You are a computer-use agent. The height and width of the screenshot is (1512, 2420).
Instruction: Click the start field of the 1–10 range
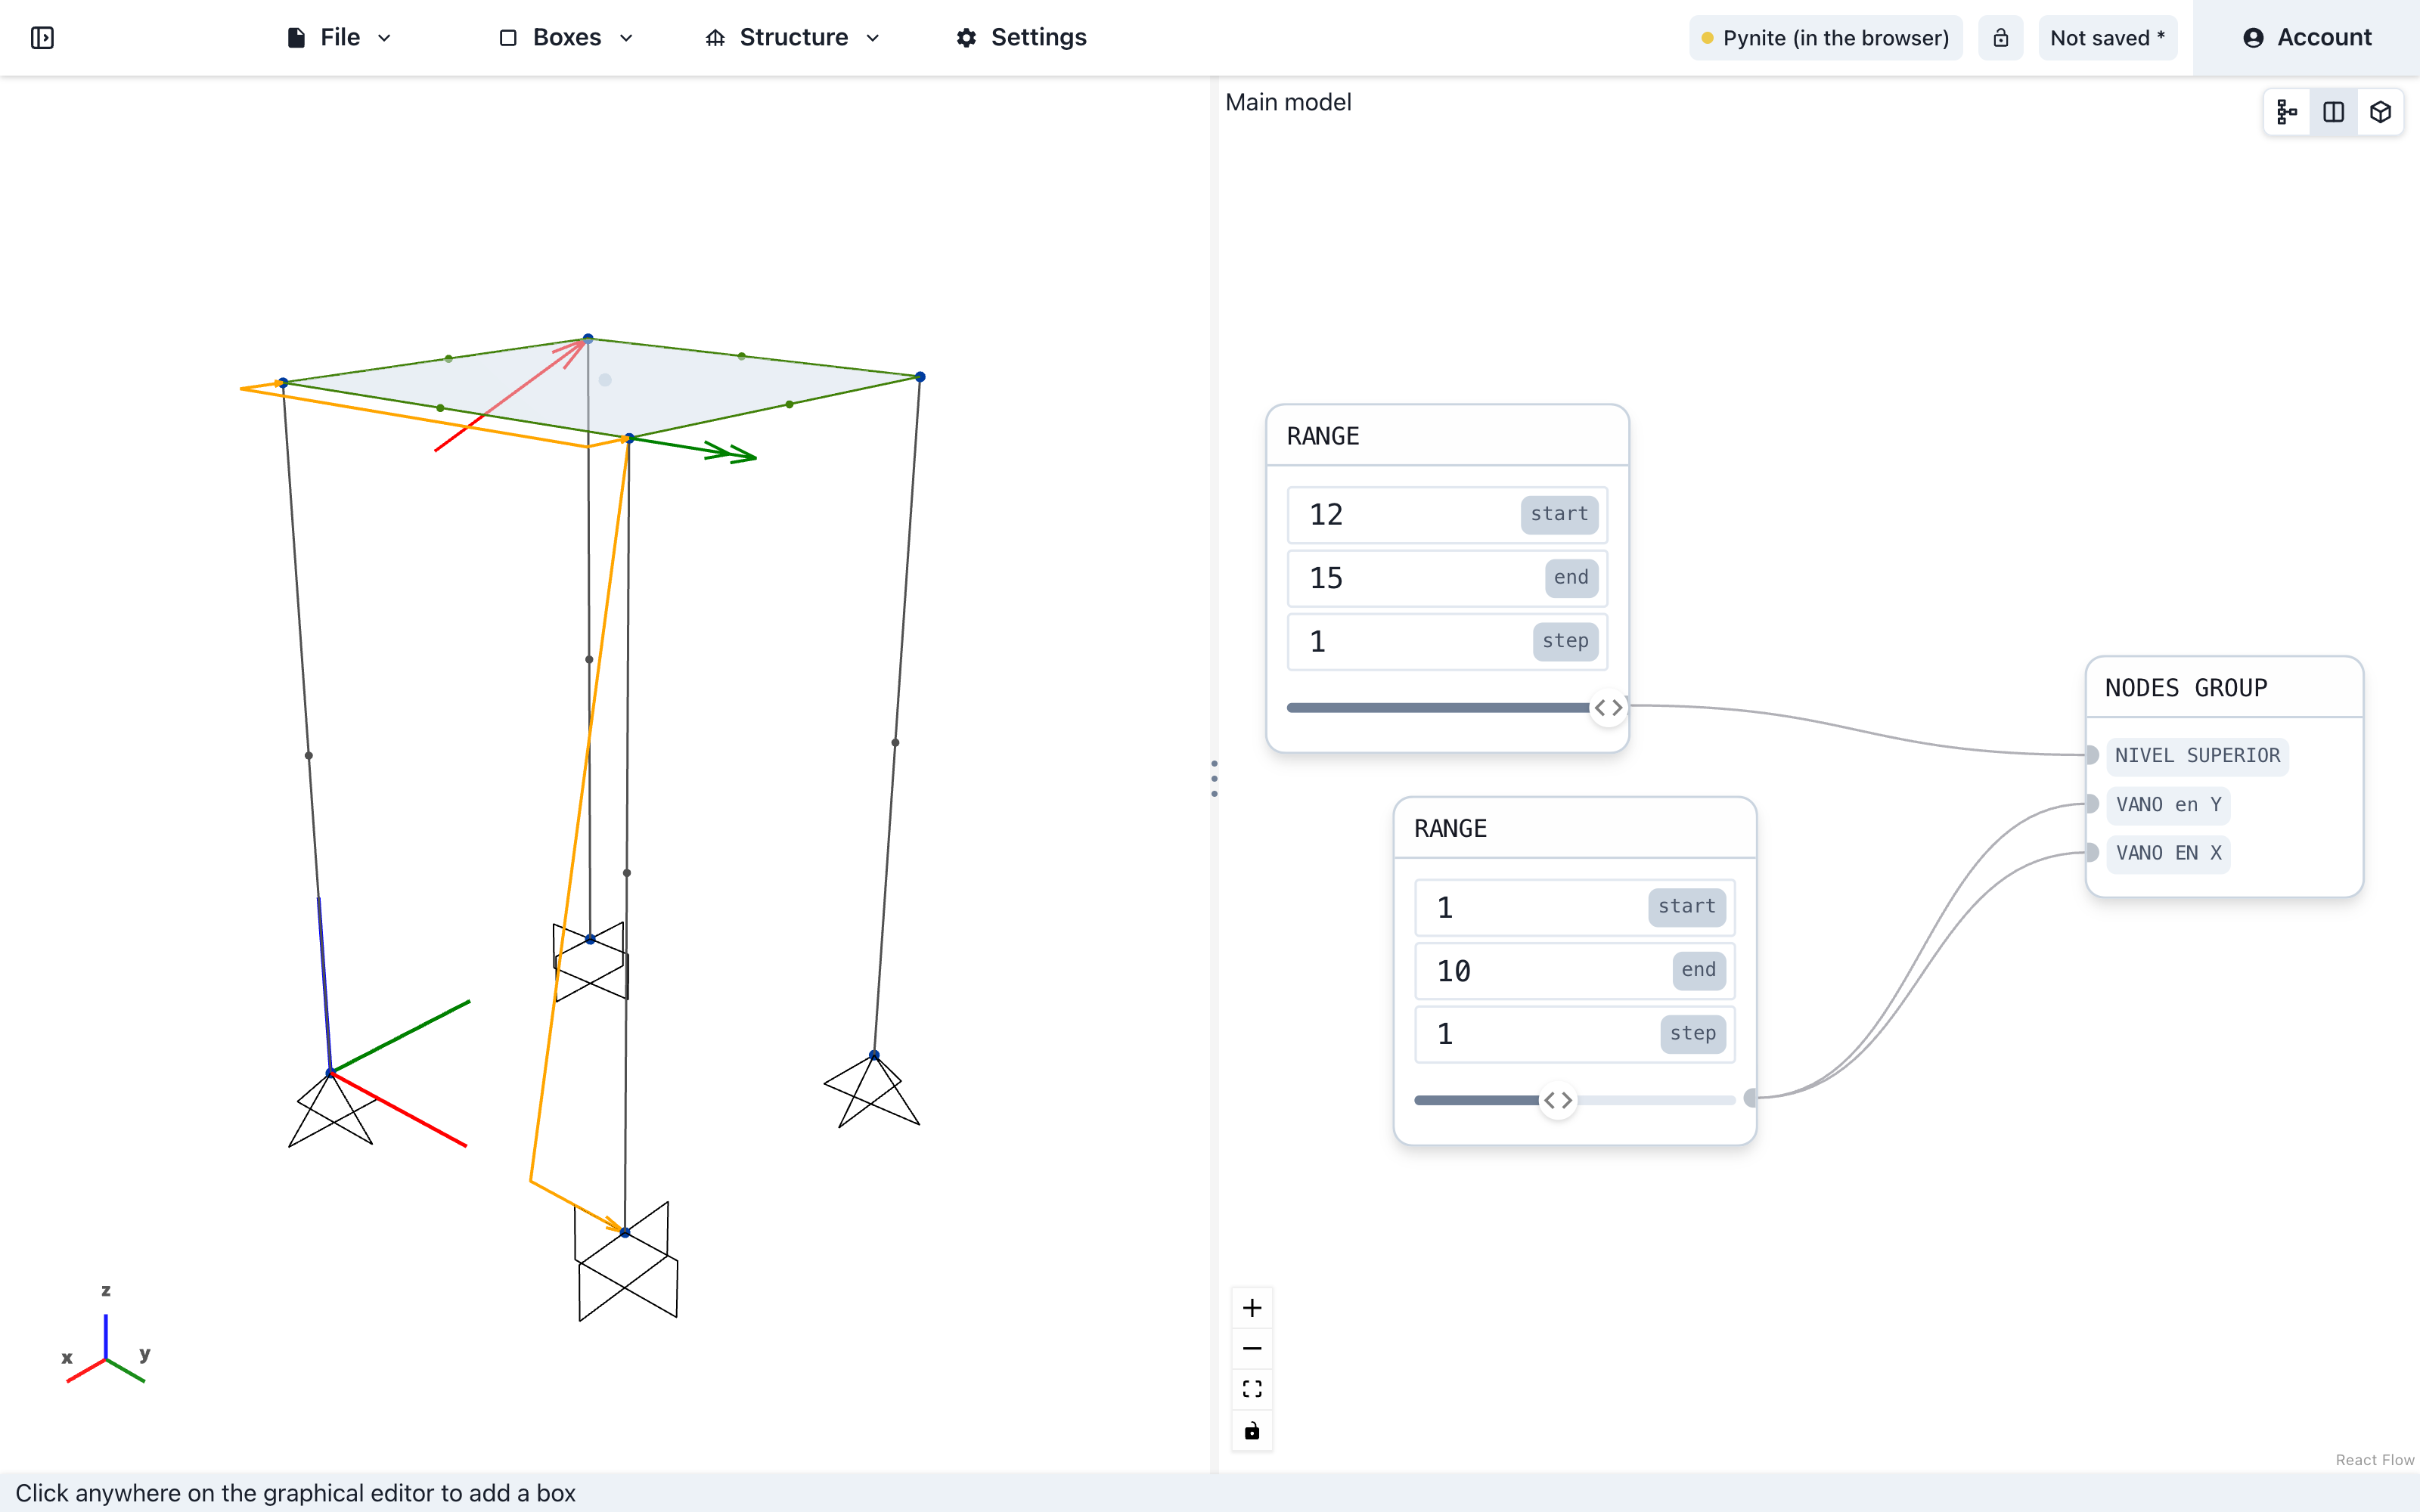pos(1575,907)
